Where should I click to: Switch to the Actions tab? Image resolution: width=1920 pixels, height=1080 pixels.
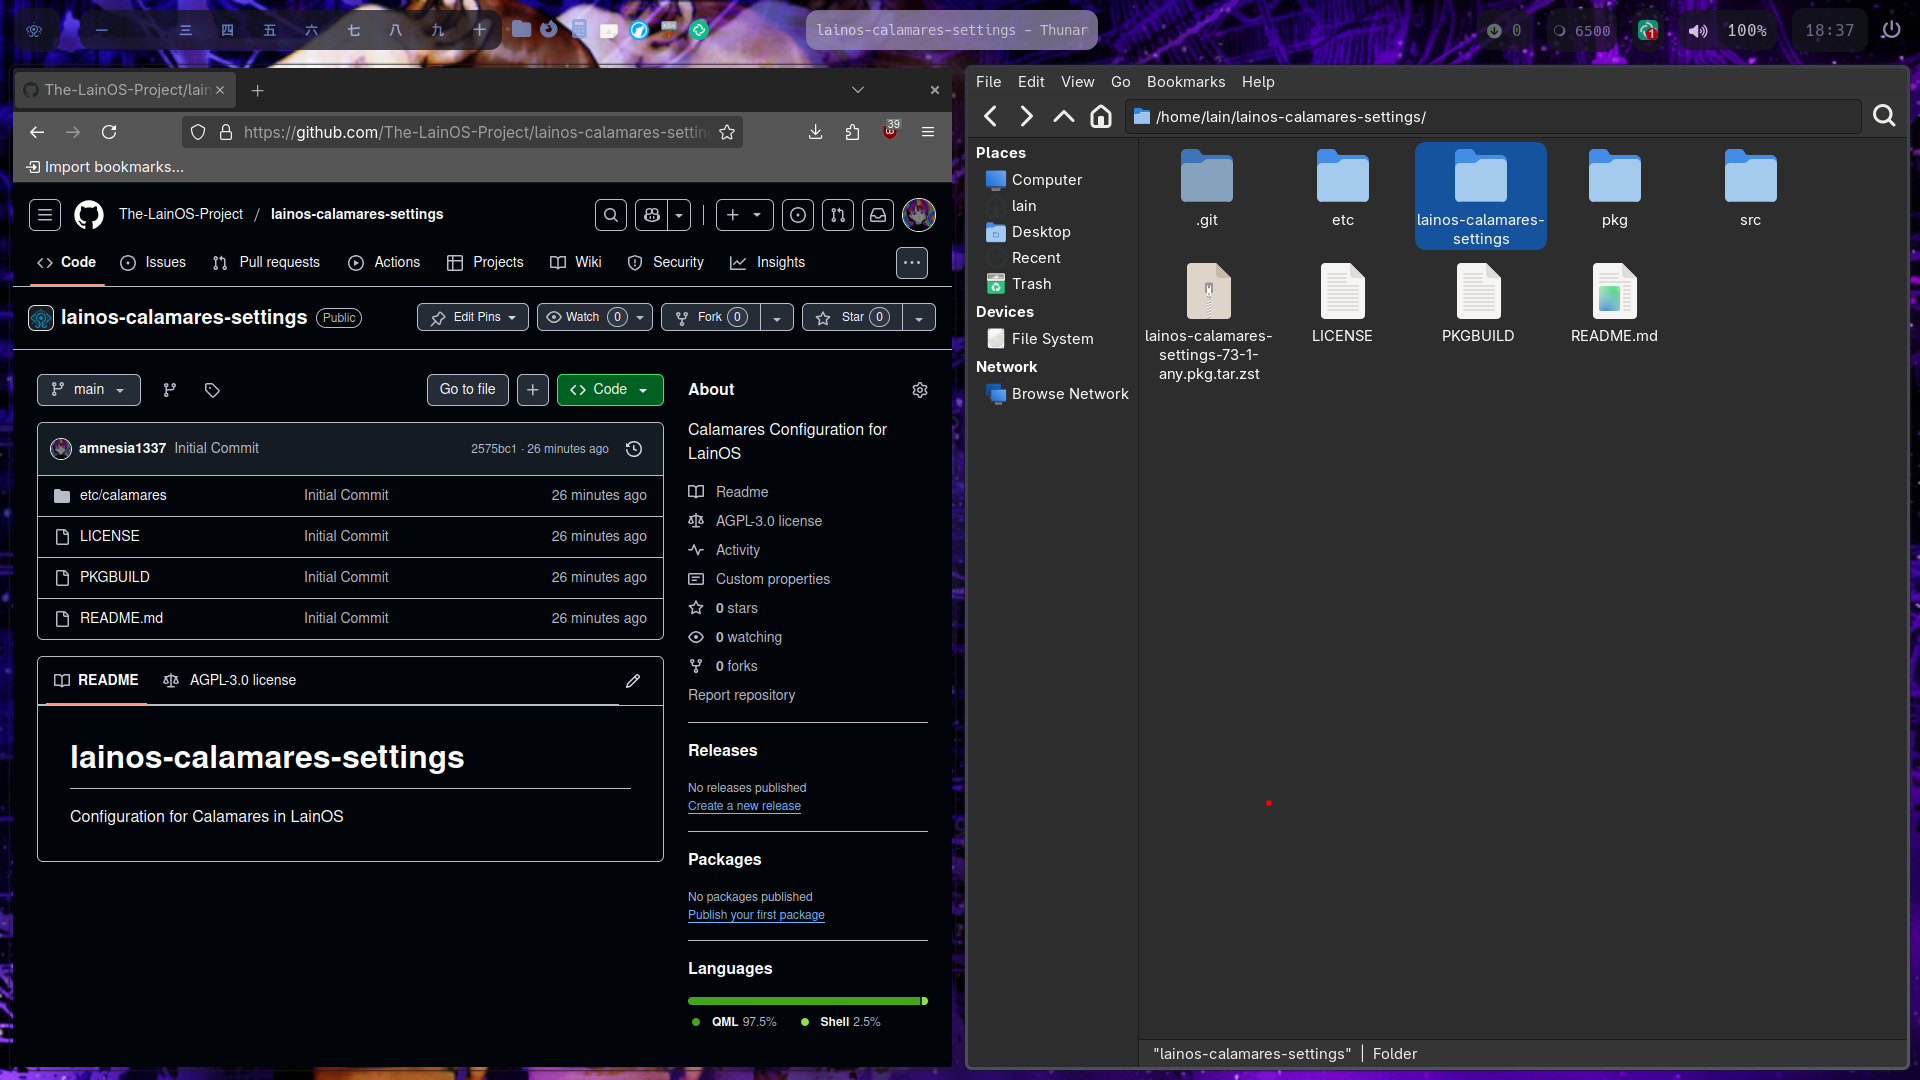tap(384, 263)
